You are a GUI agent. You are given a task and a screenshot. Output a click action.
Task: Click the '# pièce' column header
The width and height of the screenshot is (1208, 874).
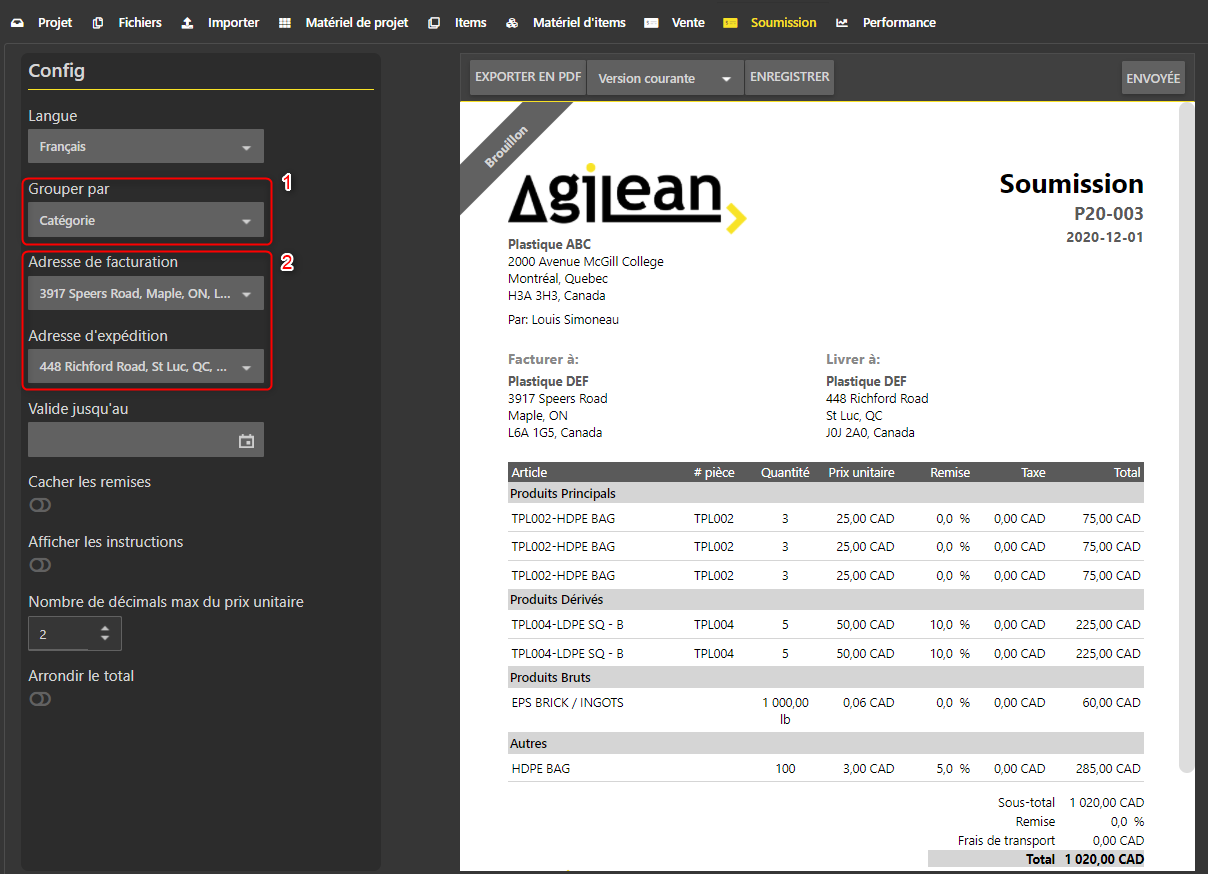click(x=714, y=472)
